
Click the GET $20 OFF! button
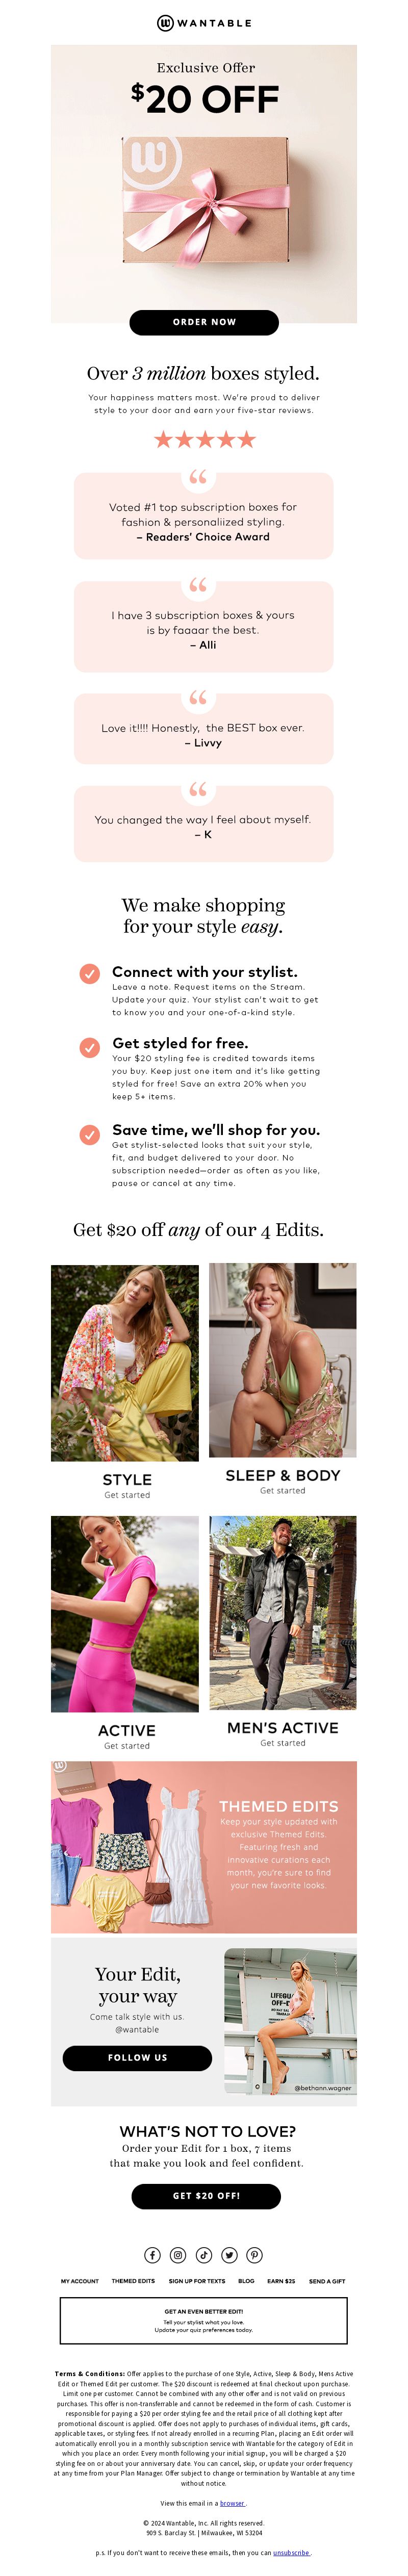206,2195
